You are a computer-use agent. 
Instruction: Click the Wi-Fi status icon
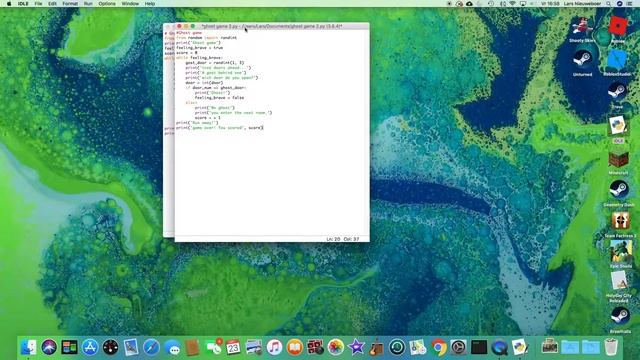pos(513,4)
